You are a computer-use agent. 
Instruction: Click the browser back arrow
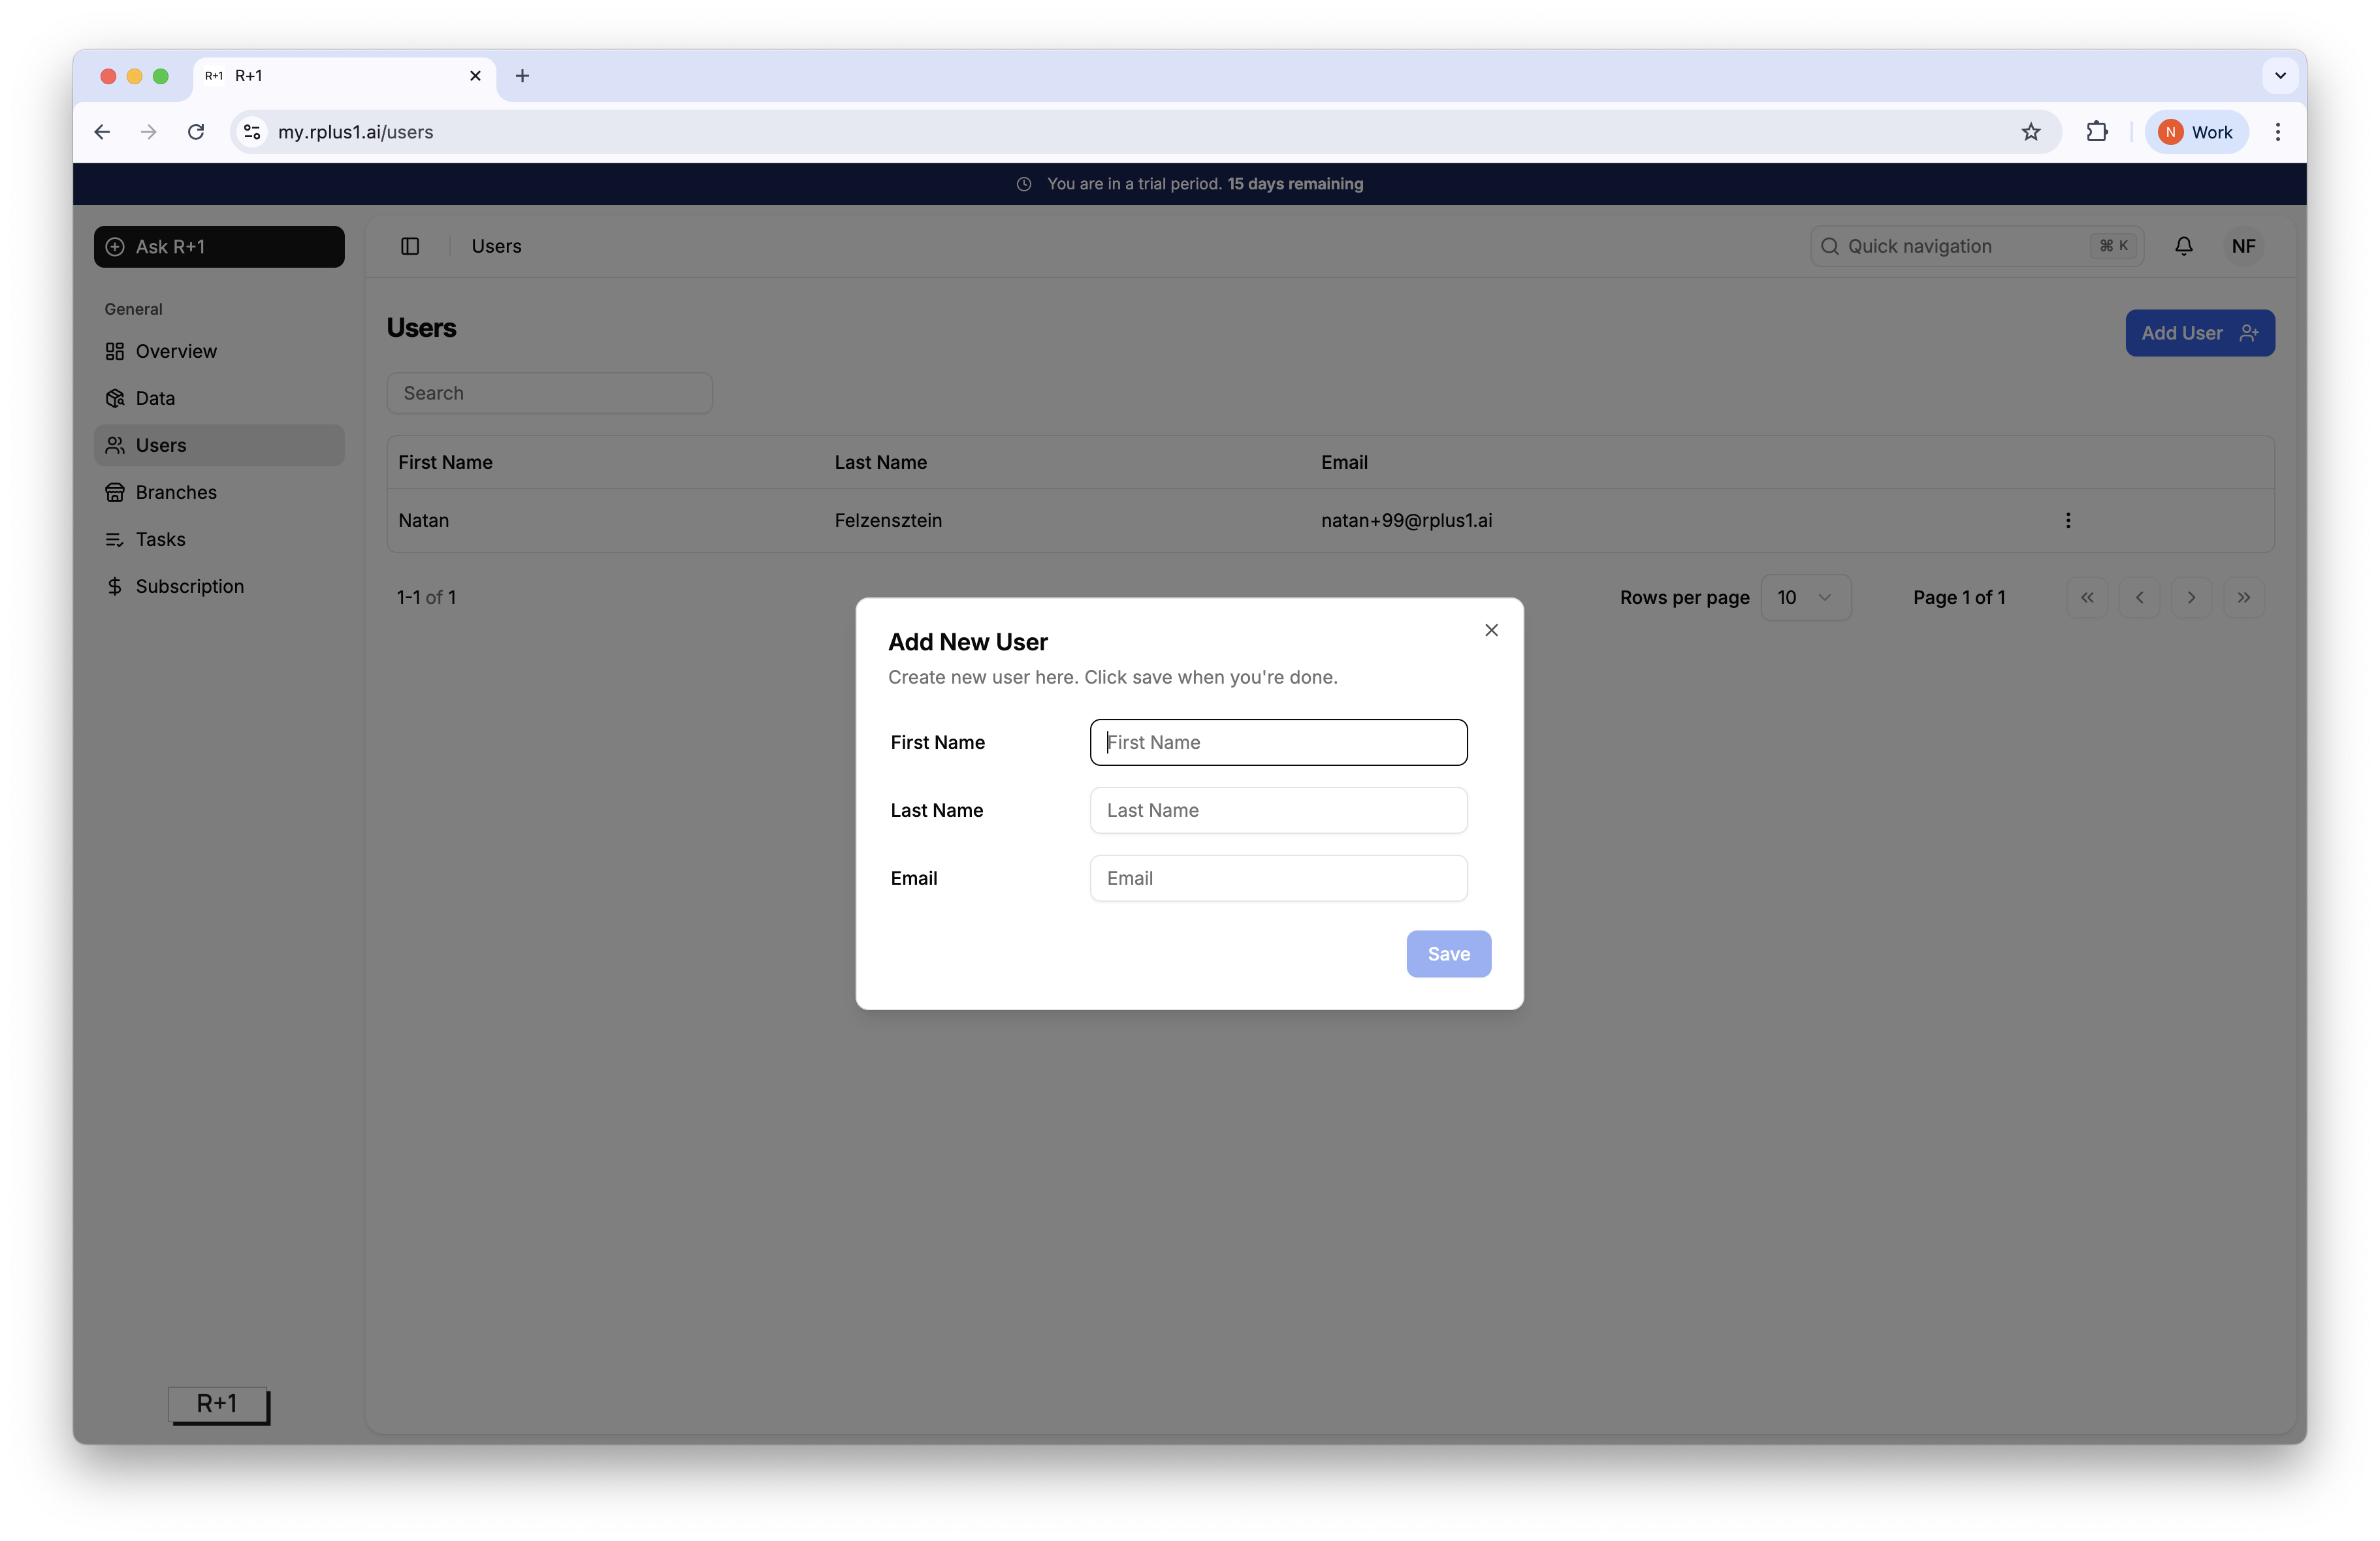tap(102, 132)
